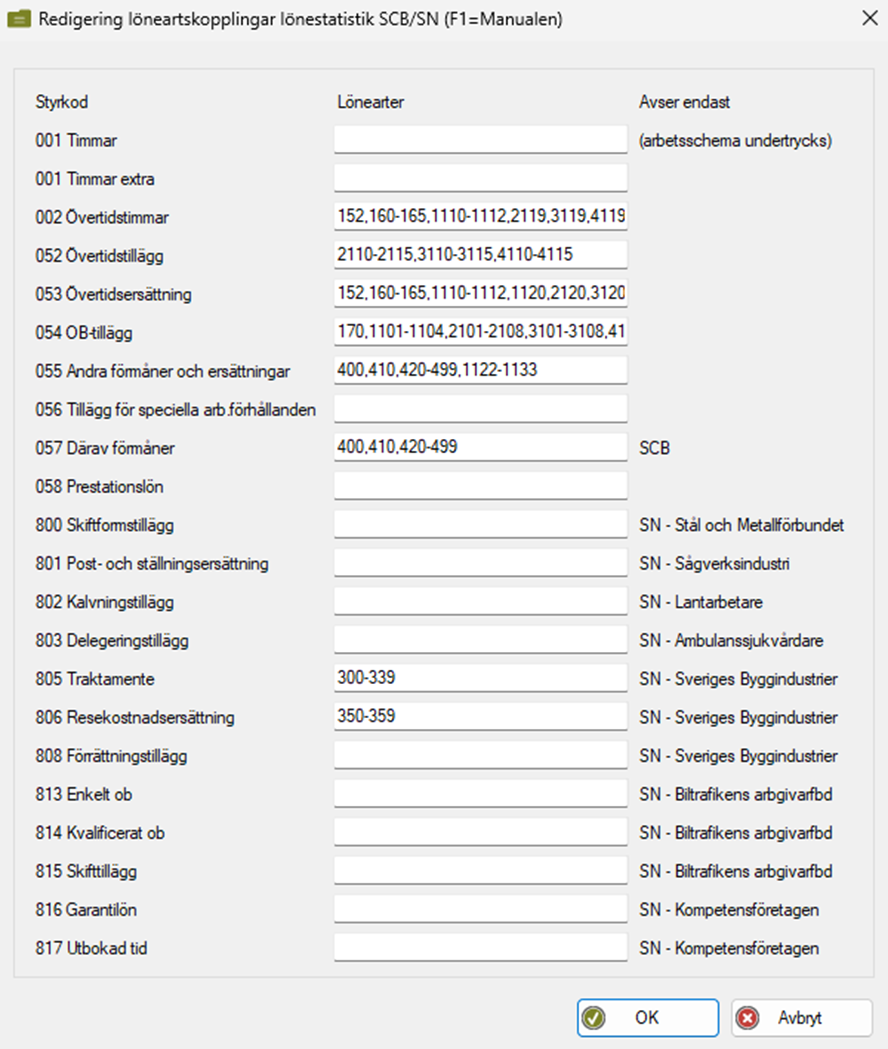Click the application icon in title bar

18,19
